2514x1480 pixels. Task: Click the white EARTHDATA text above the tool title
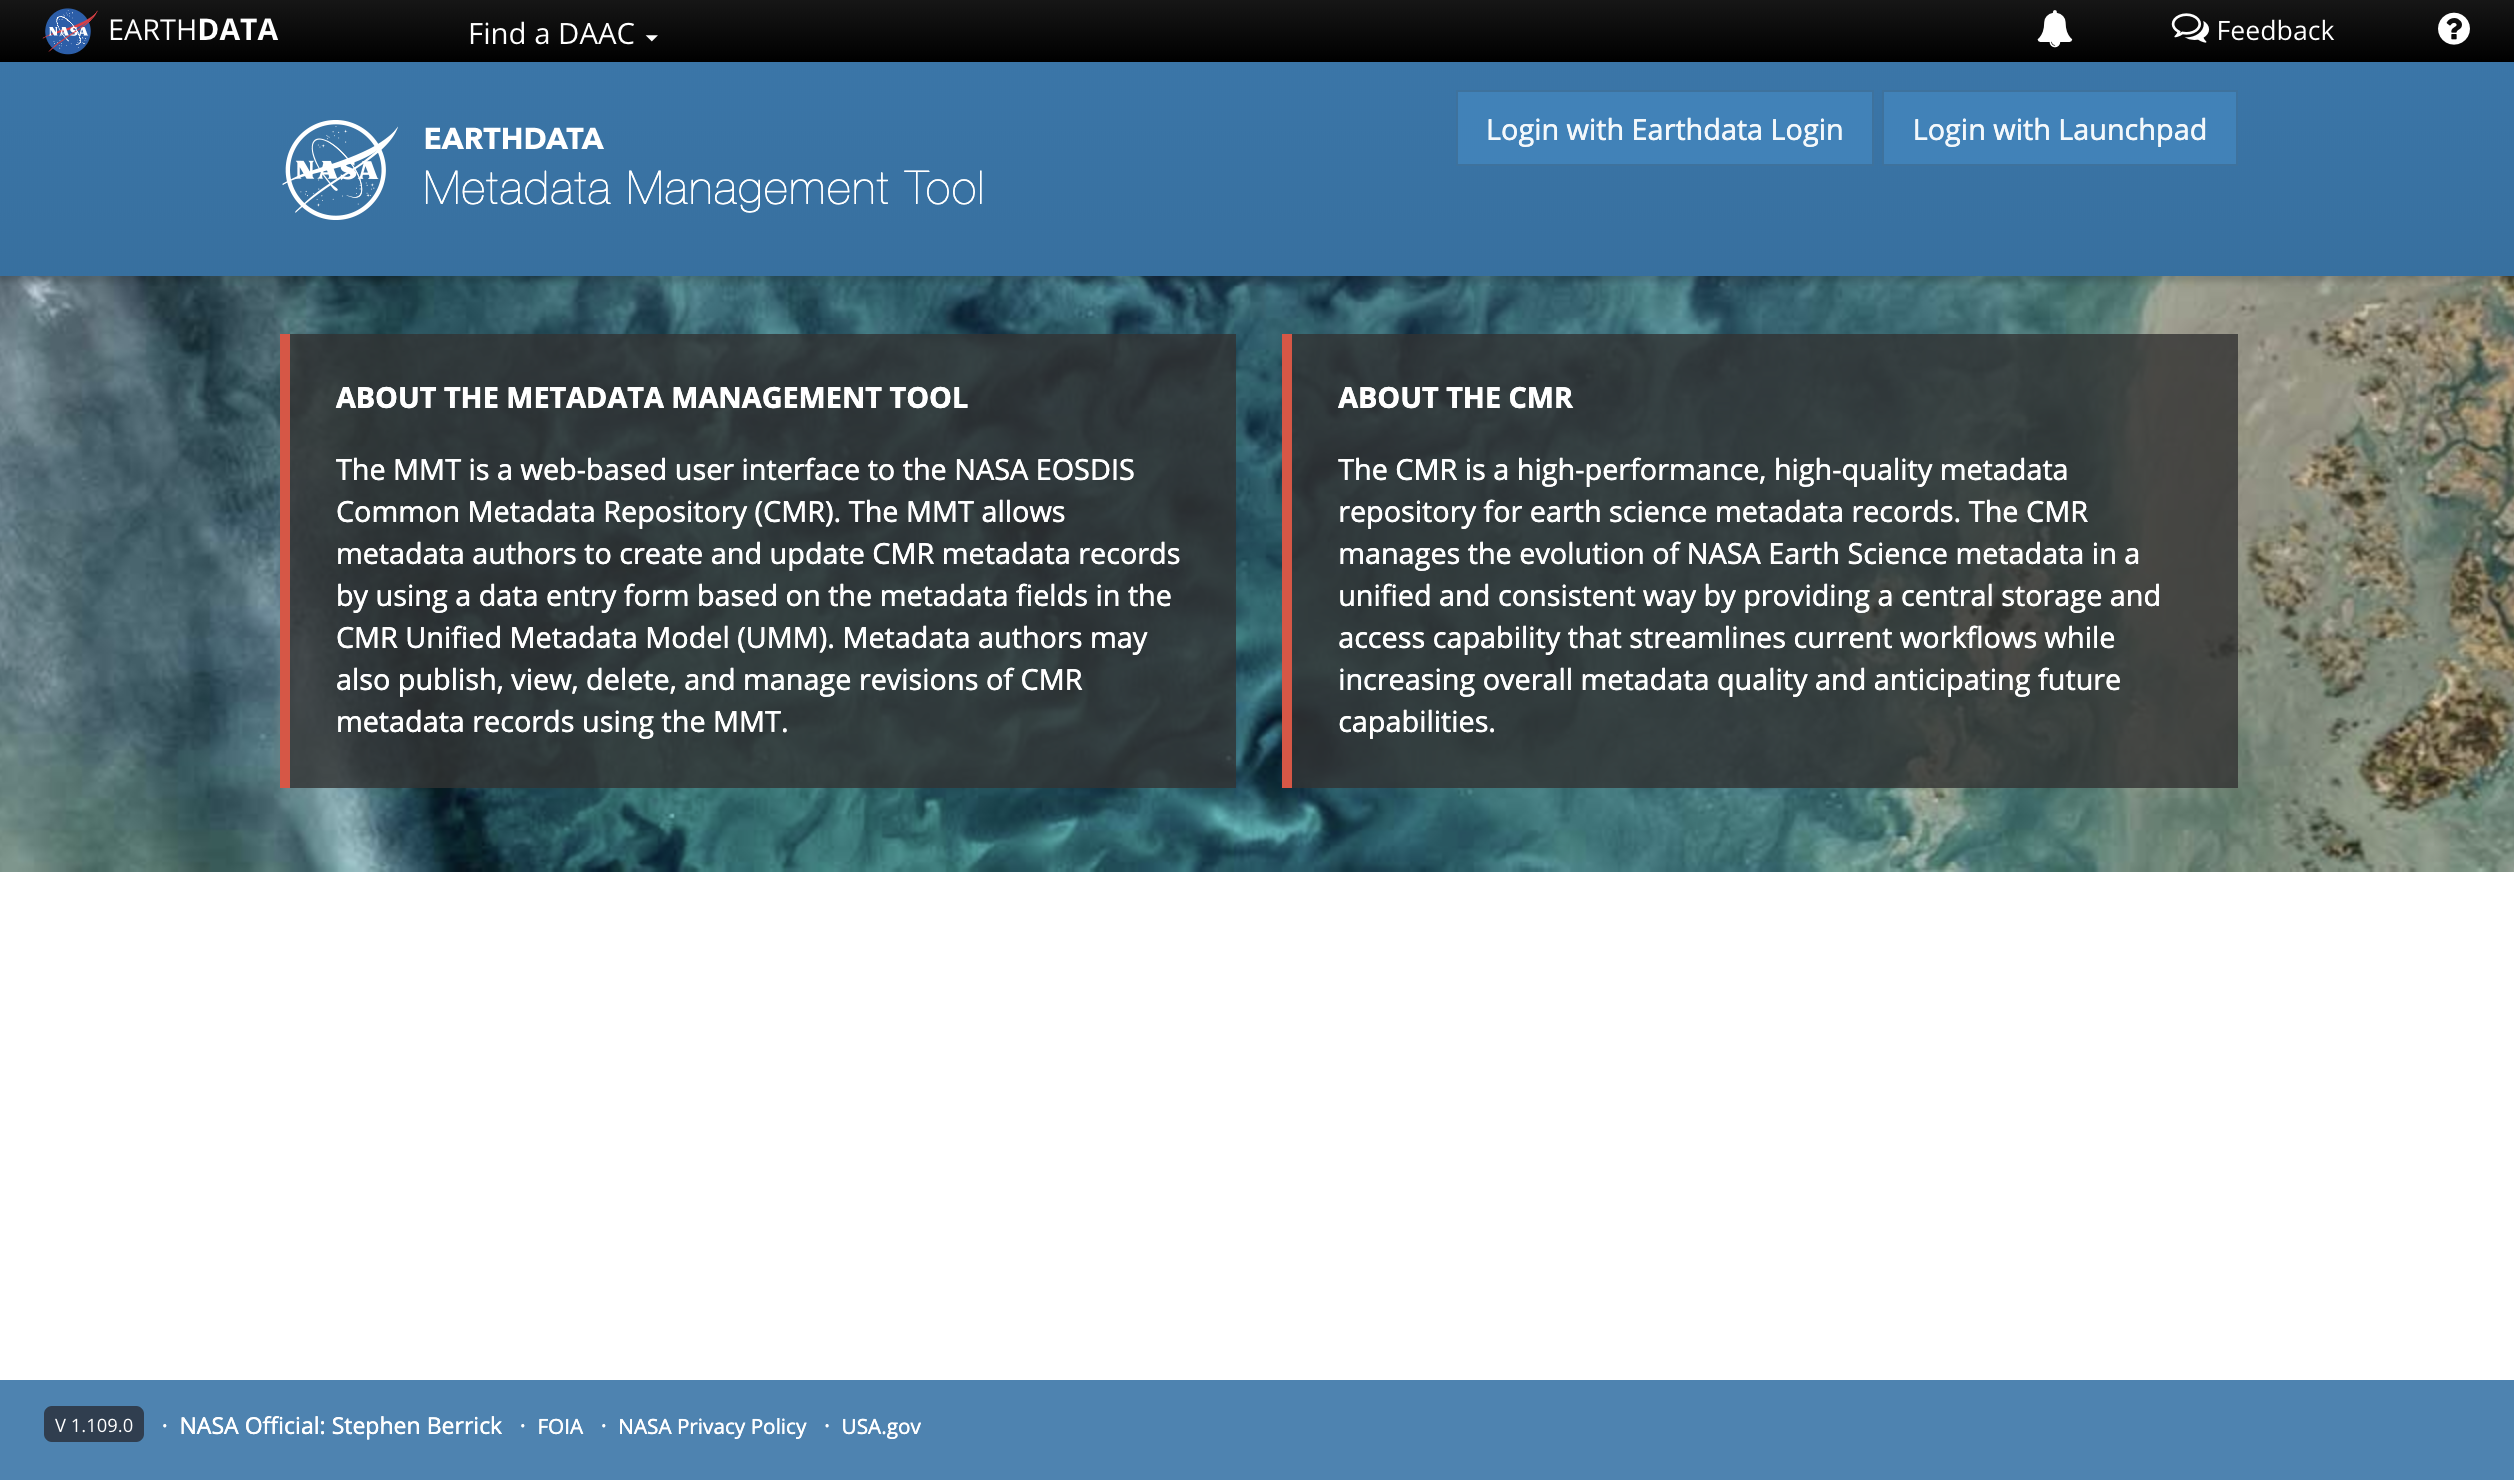(x=513, y=138)
